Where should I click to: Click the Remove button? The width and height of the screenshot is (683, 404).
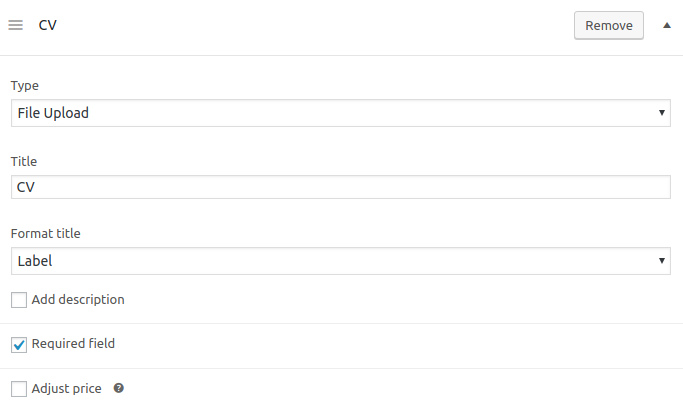[609, 26]
